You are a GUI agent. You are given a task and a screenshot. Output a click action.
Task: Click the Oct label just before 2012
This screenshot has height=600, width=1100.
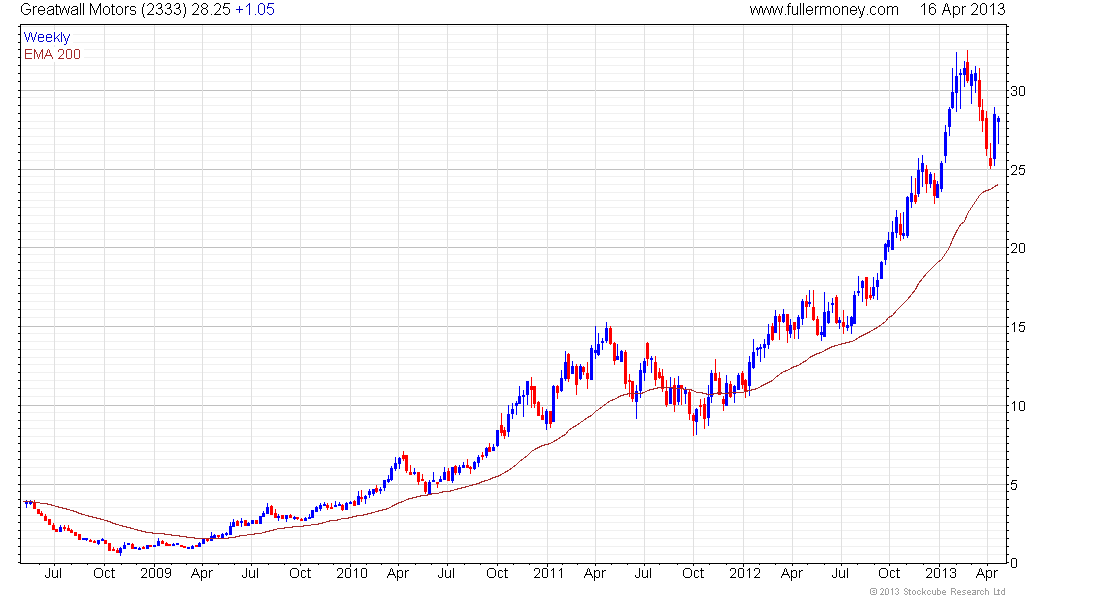tap(693, 573)
